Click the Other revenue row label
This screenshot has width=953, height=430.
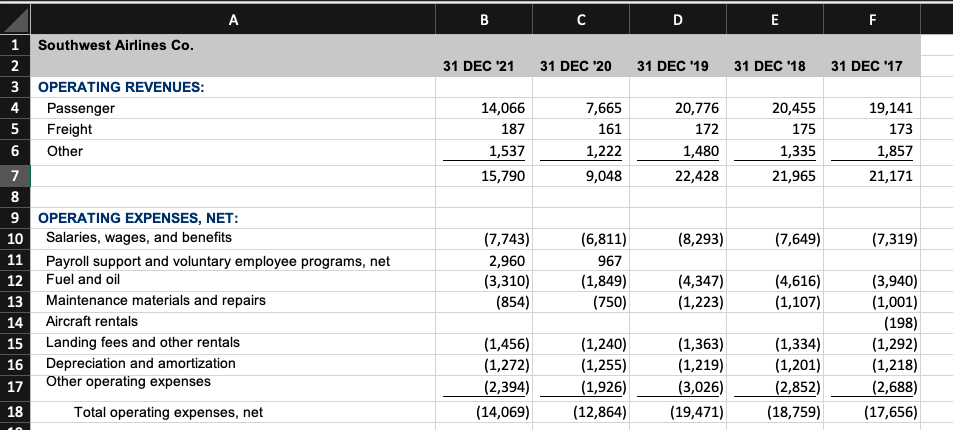[x=64, y=150]
